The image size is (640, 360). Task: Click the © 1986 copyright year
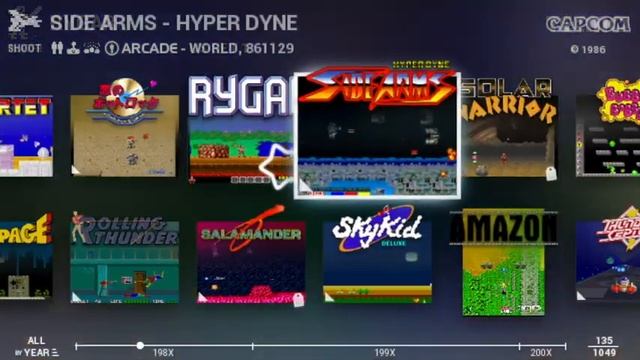588,50
